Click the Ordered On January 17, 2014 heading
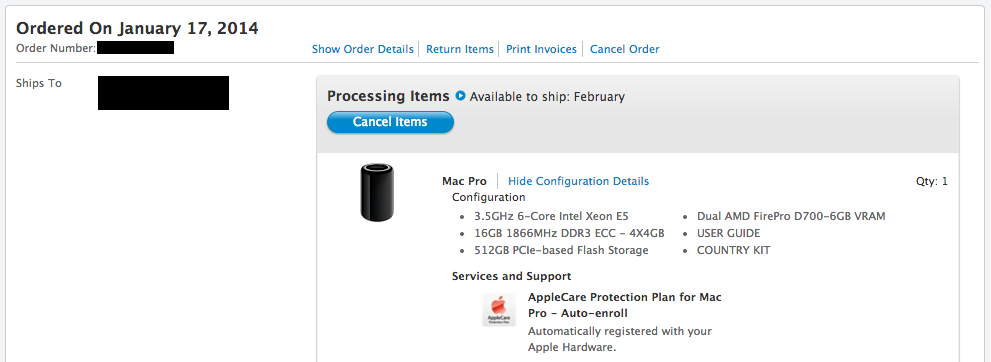Viewport: 991px width, 362px height. [137, 28]
